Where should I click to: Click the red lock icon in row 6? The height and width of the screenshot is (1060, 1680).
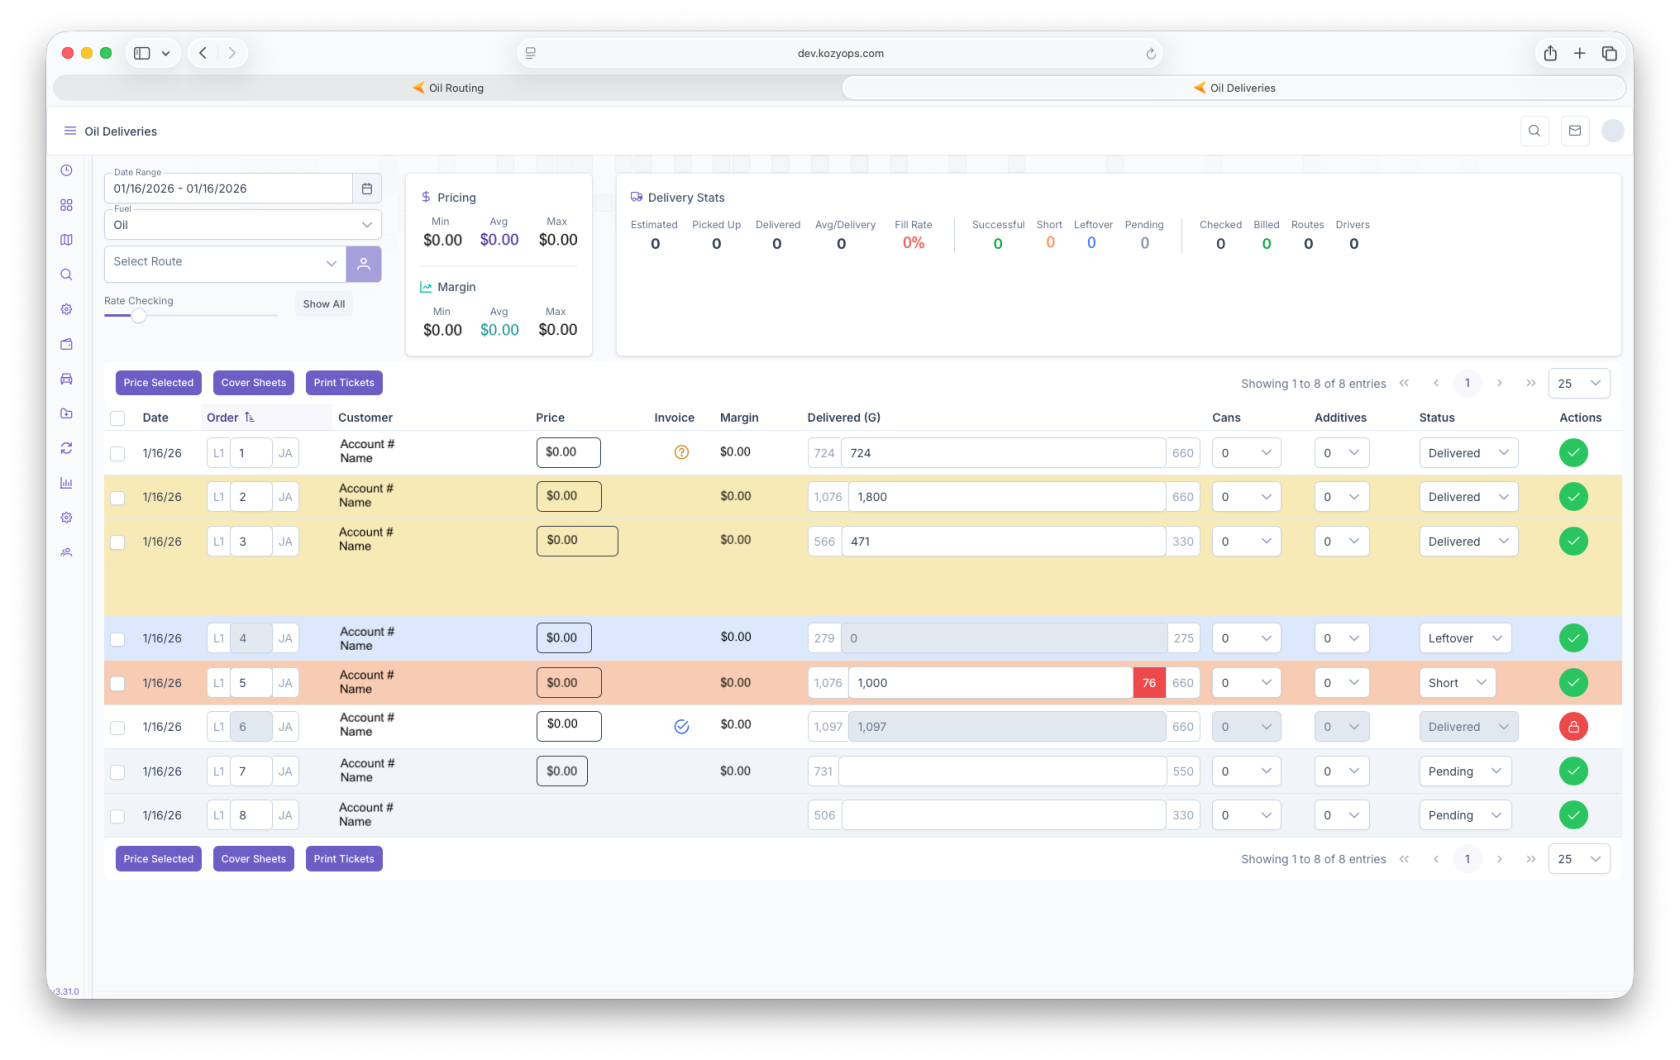(x=1573, y=727)
